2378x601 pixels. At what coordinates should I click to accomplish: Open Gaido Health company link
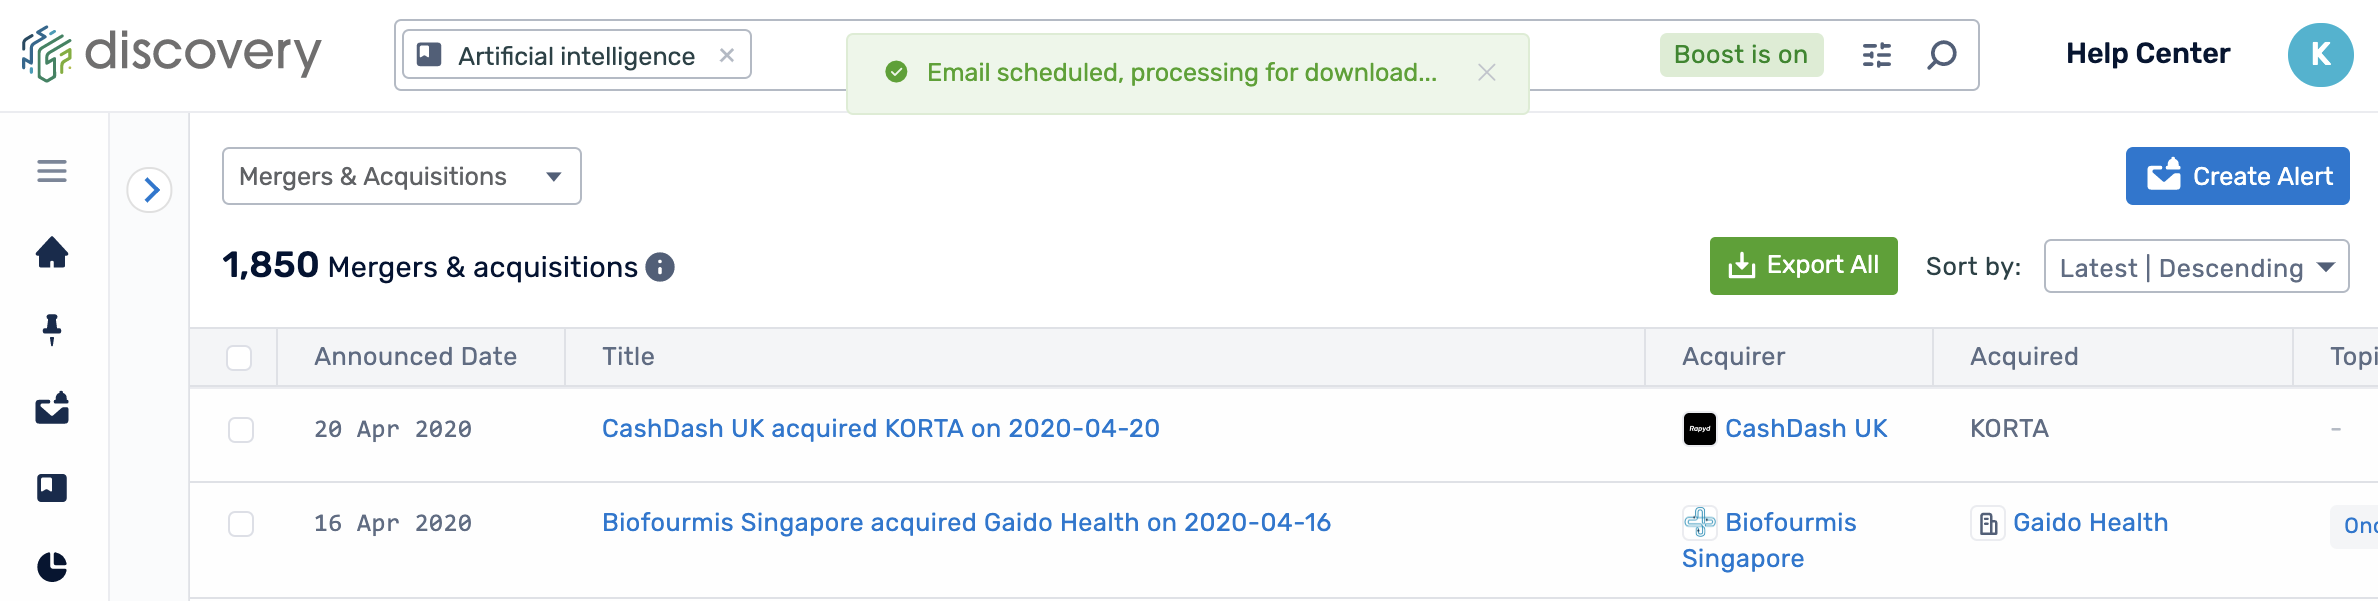2090,523
